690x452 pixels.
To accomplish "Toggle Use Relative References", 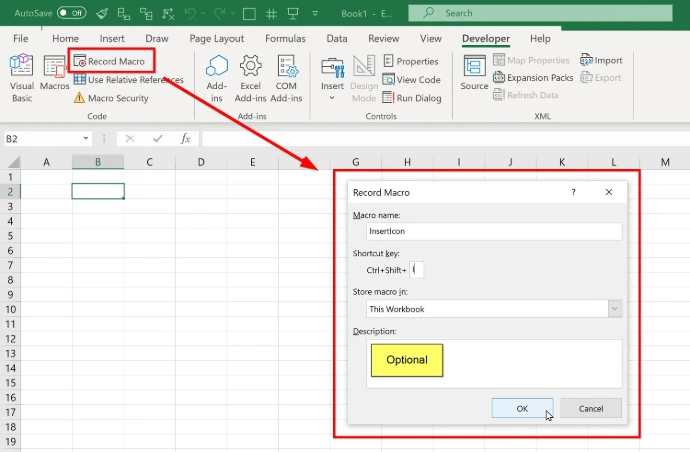I will 128,80.
